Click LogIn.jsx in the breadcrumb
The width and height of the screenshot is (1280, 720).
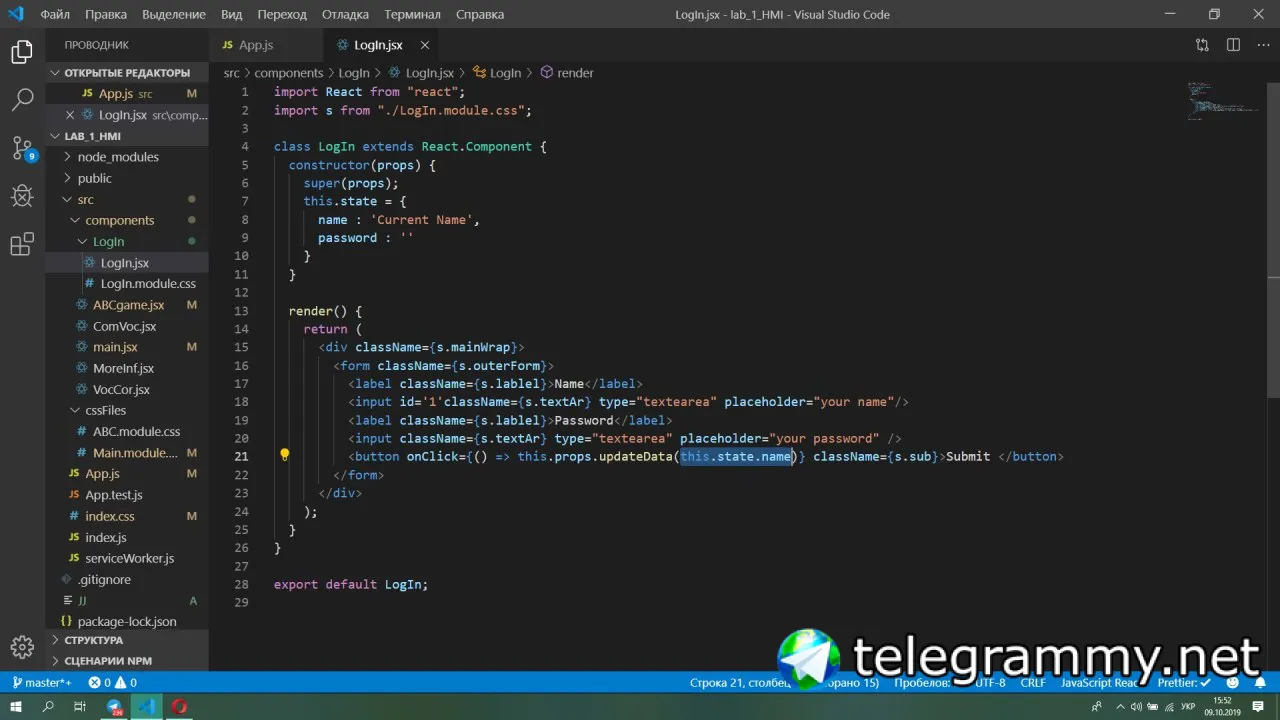421,73
